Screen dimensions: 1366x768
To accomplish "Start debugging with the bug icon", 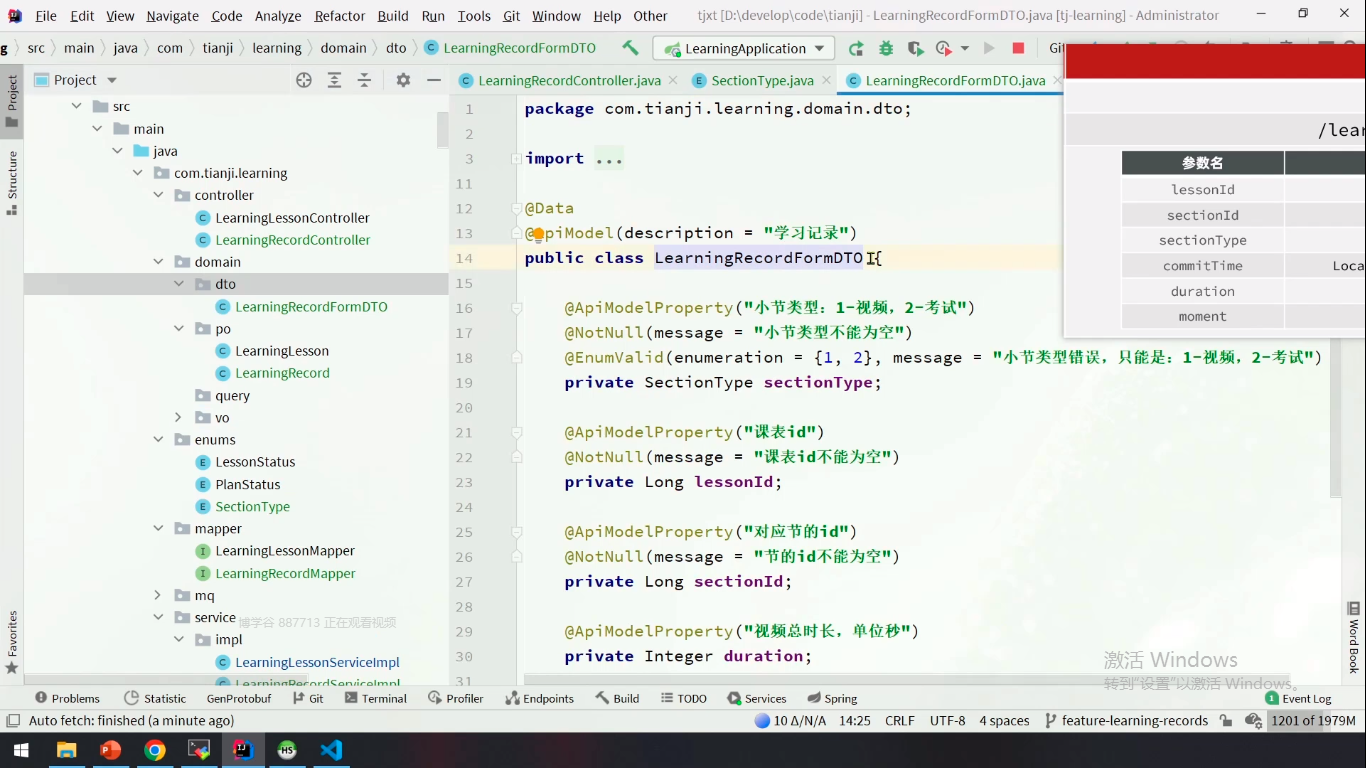I will [885, 48].
